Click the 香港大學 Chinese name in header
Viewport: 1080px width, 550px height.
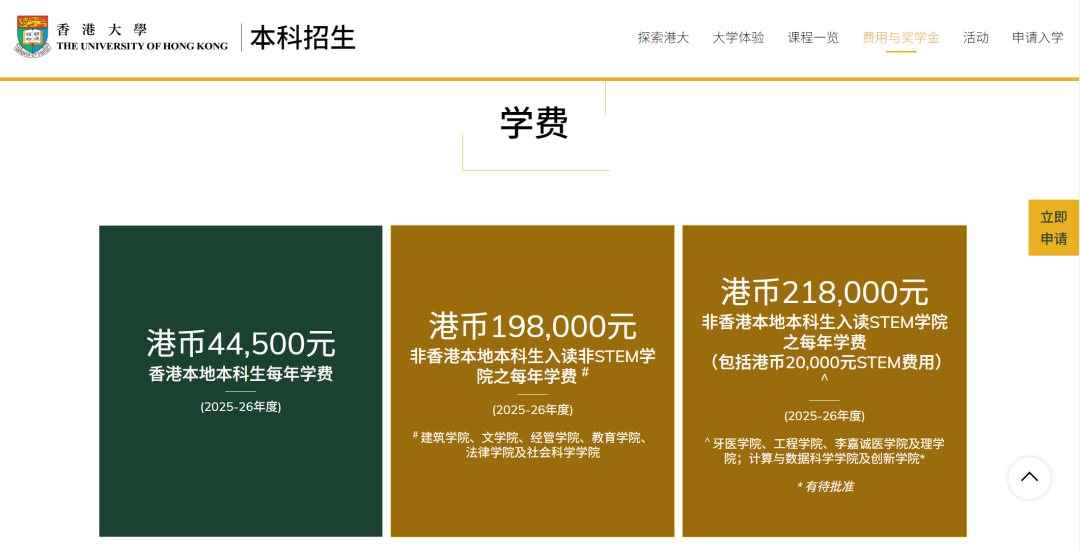[x=102, y=29]
